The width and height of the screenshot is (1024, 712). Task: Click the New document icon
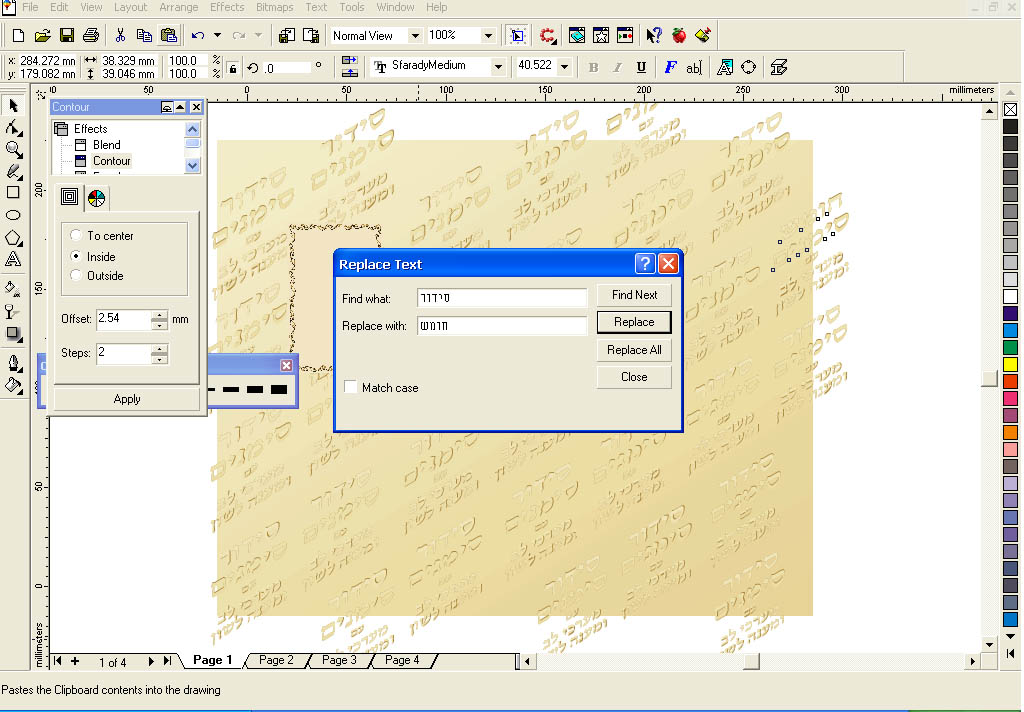click(18, 36)
